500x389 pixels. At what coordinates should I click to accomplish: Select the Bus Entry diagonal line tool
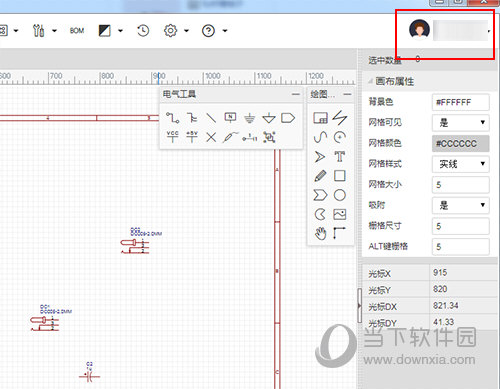[x=211, y=118]
